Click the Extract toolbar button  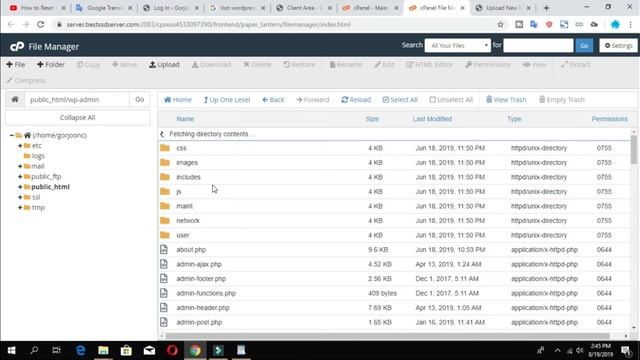(576, 64)
